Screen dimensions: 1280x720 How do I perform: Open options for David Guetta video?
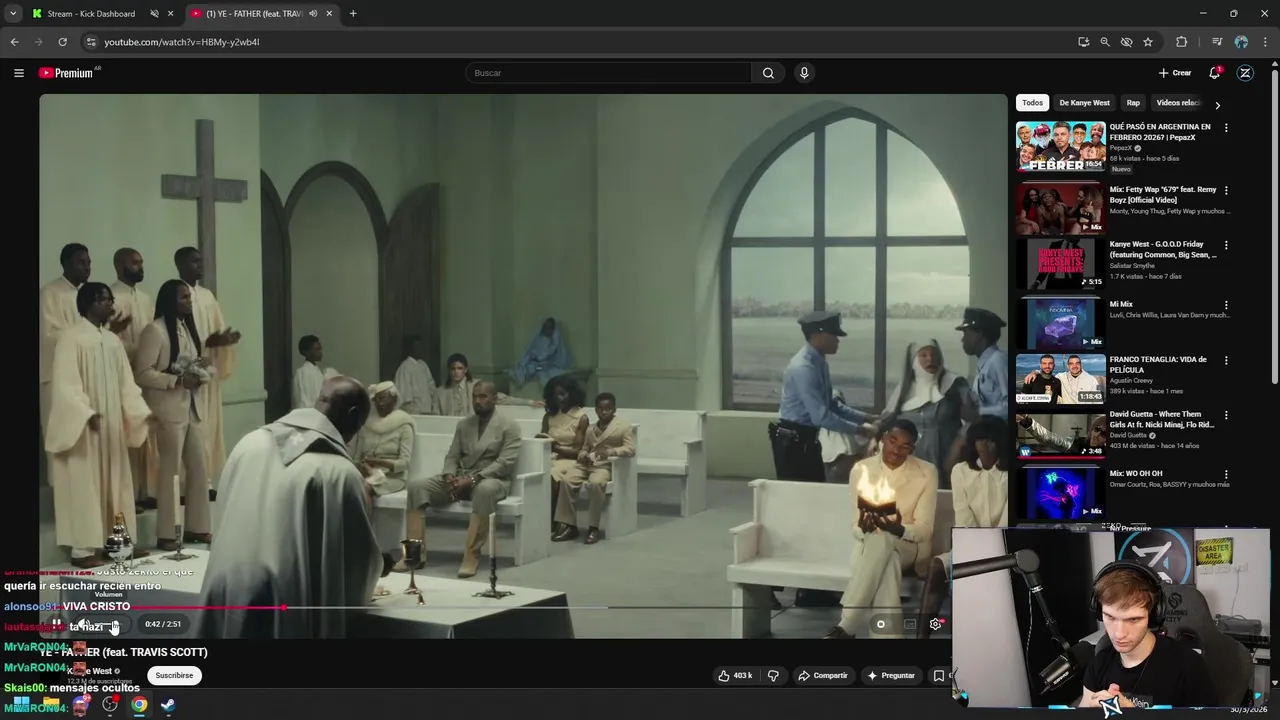coord(1226,415)
